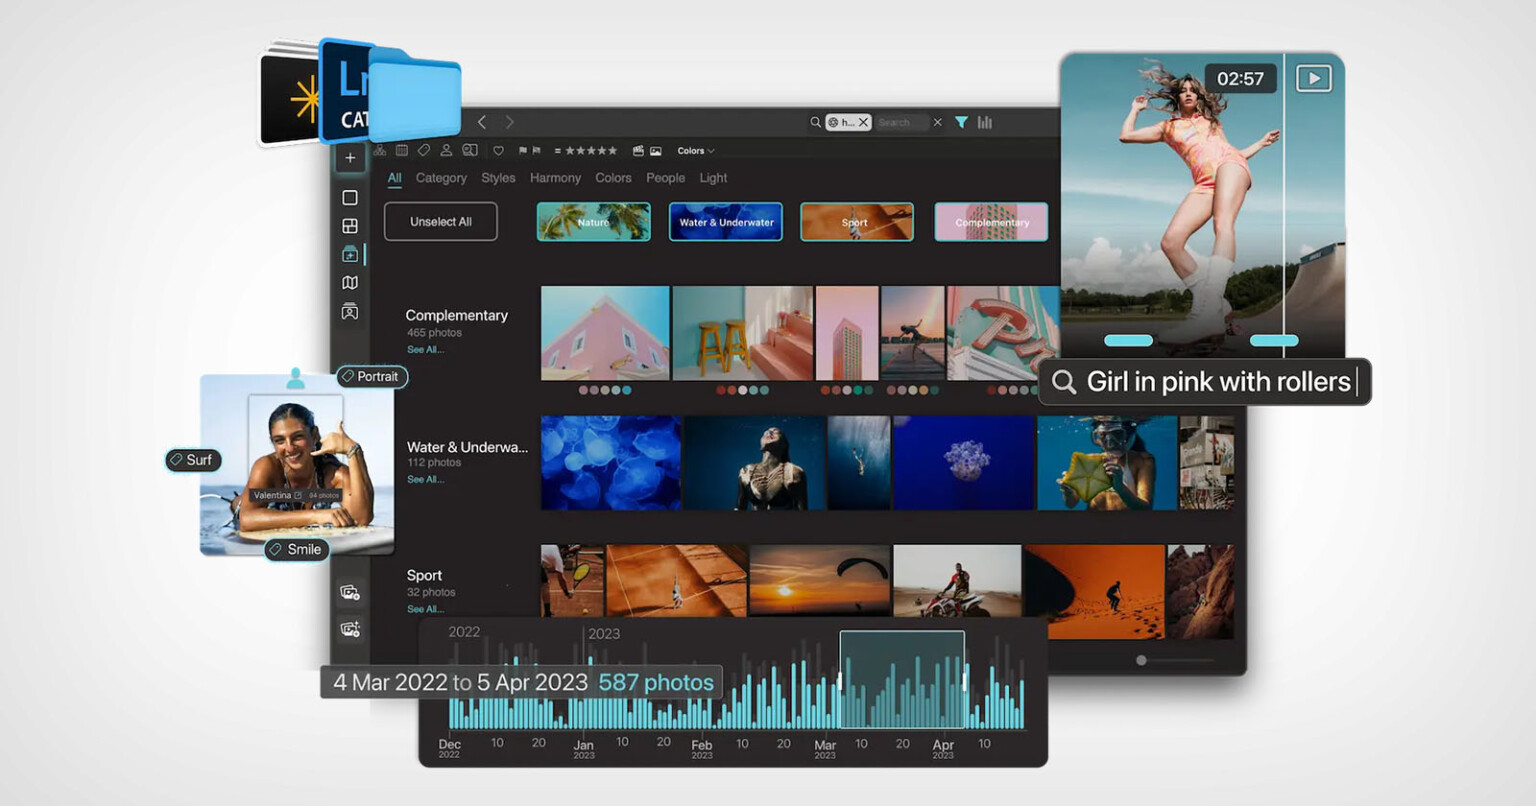1536x806 pixels.
Task: Filter by video clapperboard icon
Action: 638,151
